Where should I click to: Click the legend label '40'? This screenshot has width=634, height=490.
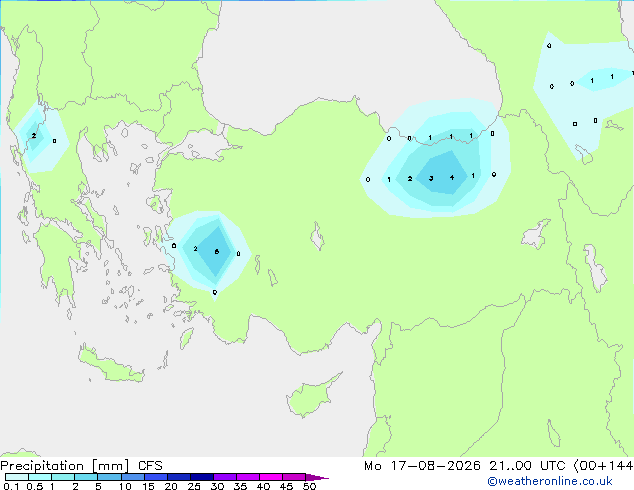pyautogui.click(x=263, y=486)
